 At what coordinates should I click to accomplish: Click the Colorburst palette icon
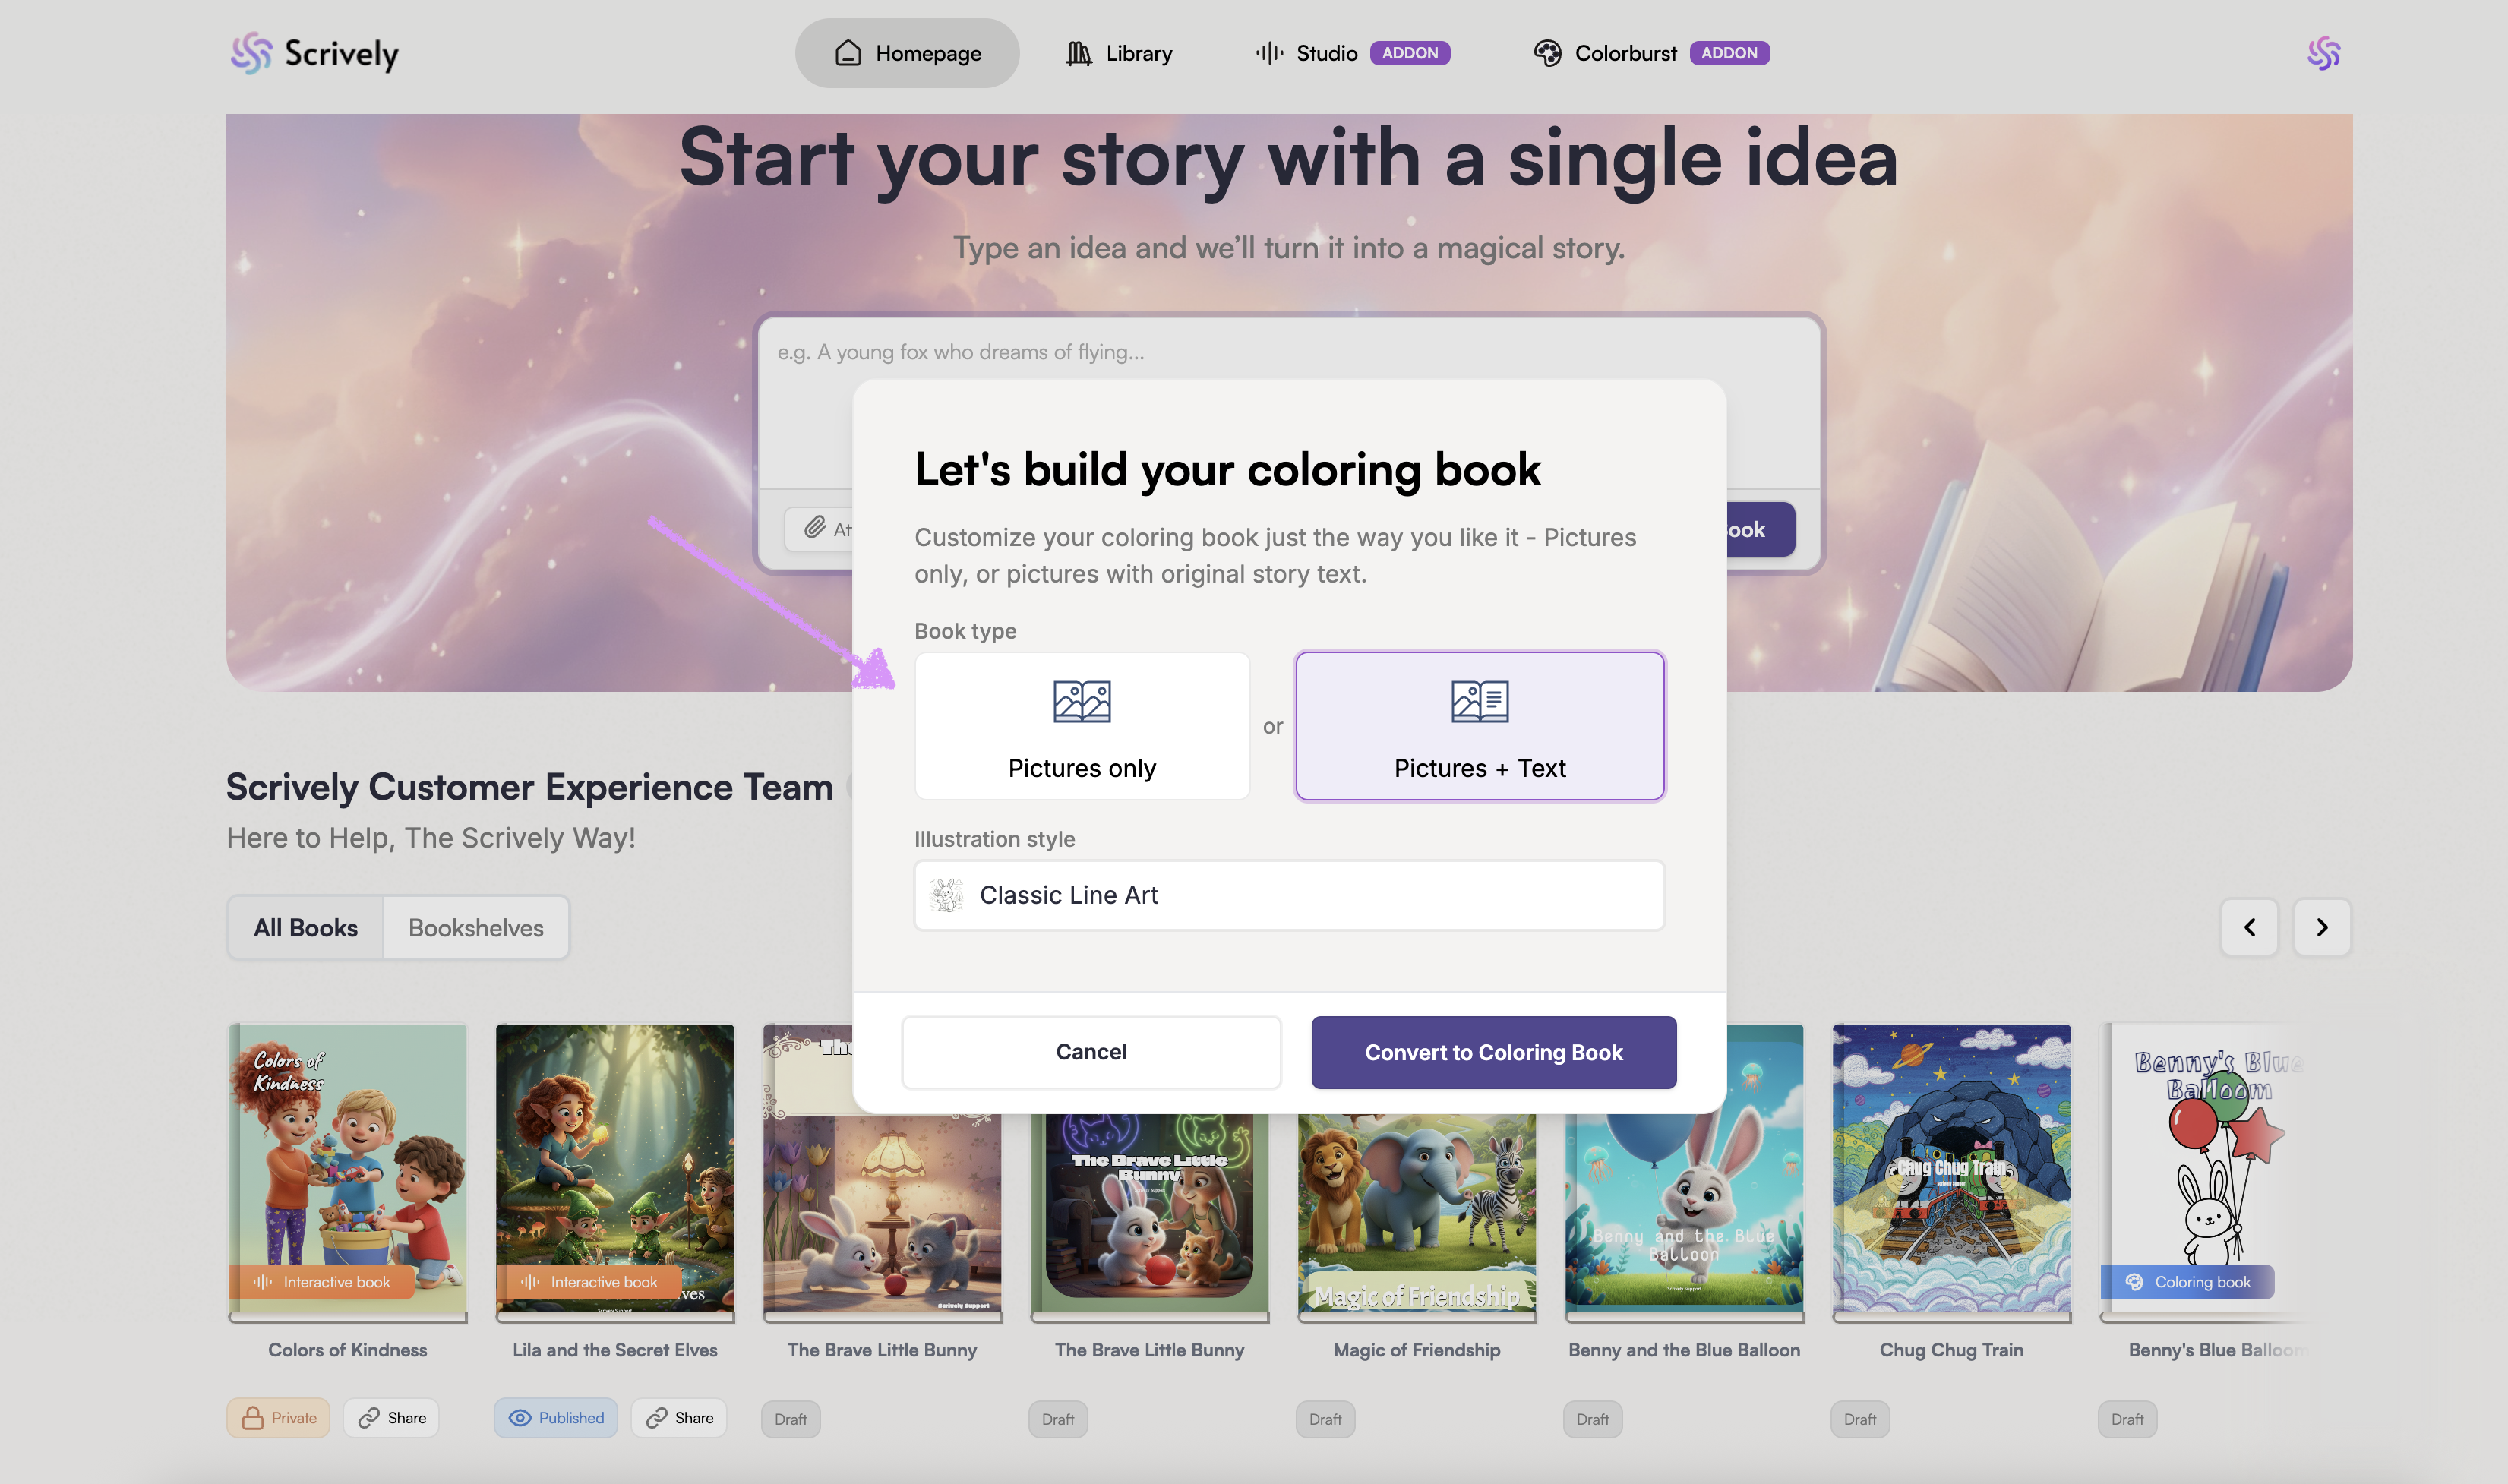click(1547, 53)
